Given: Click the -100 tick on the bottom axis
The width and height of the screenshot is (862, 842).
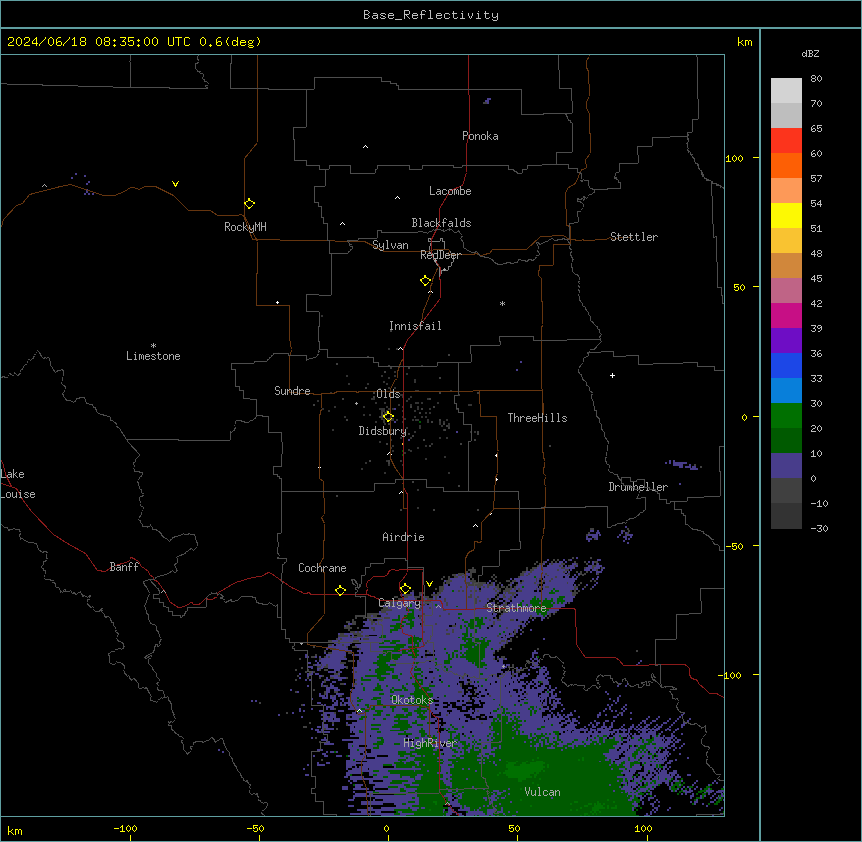Looking at the screenshot, I should tap(125, 829).
